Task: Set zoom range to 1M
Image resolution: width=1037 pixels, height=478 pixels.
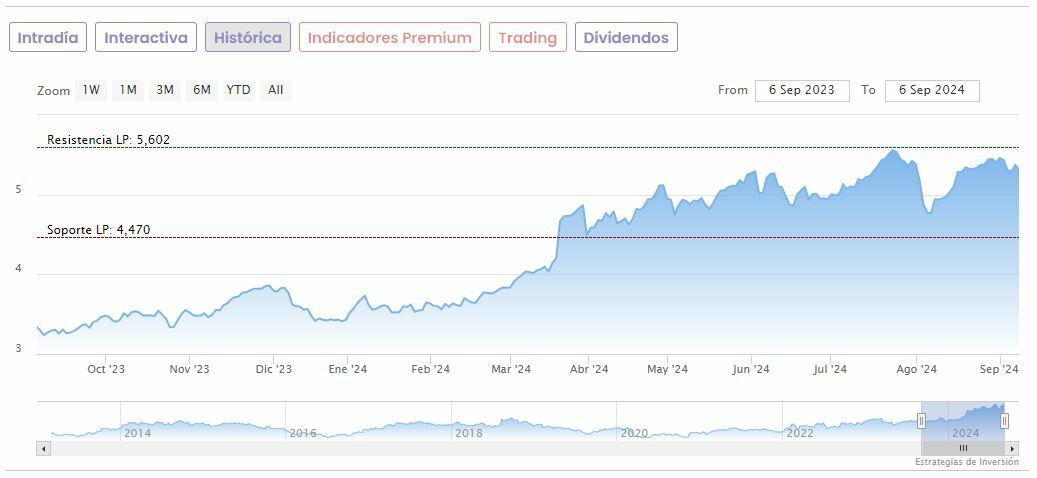Action: pos(128,90)
